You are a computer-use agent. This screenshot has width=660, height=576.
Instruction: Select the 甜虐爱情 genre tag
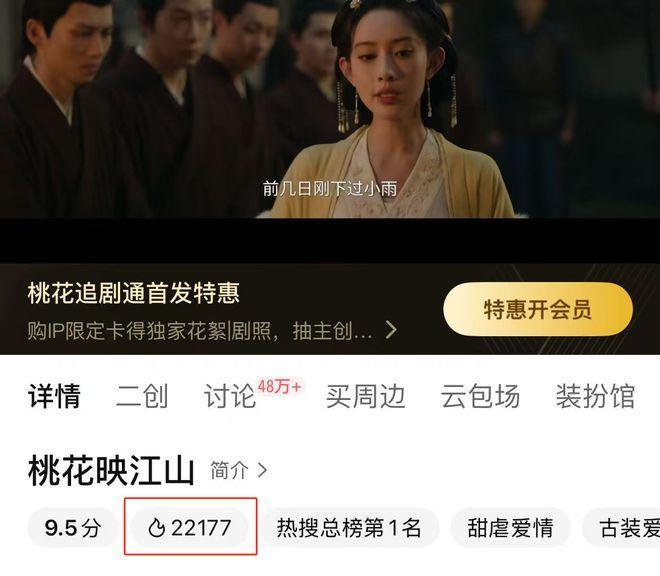point(510,528)
